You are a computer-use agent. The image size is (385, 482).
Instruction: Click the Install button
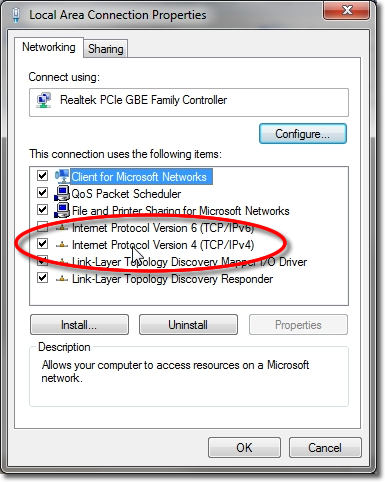pyautogui.click(x=79, y=325)
